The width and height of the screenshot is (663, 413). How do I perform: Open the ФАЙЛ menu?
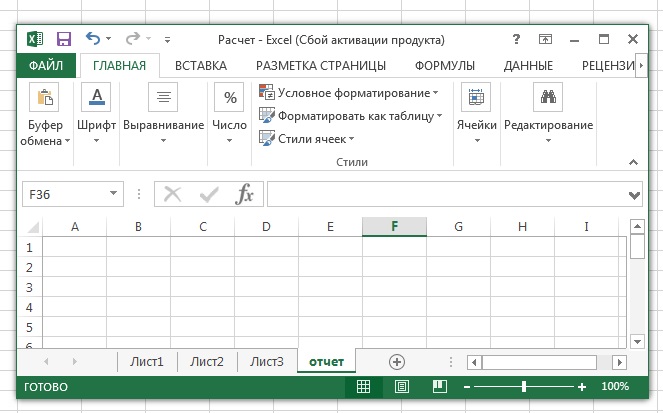(47, 66)
